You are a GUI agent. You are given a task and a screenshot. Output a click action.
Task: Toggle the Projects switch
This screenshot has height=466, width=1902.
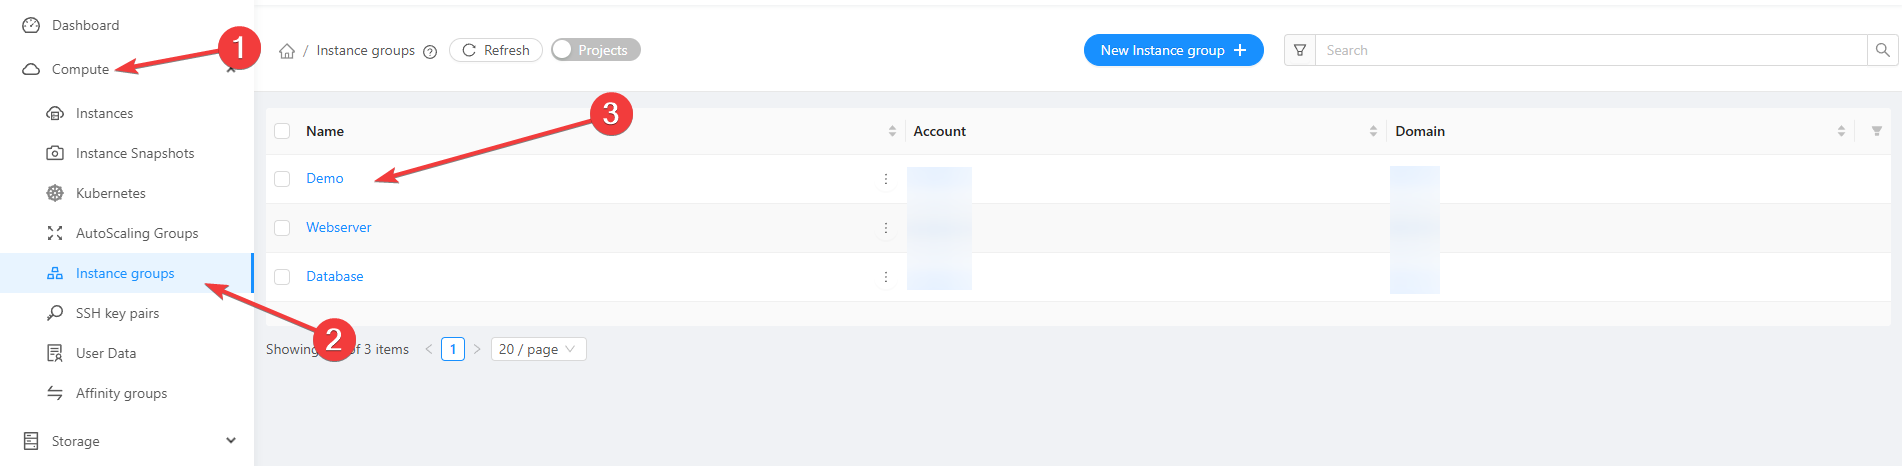tap(595, 50)
